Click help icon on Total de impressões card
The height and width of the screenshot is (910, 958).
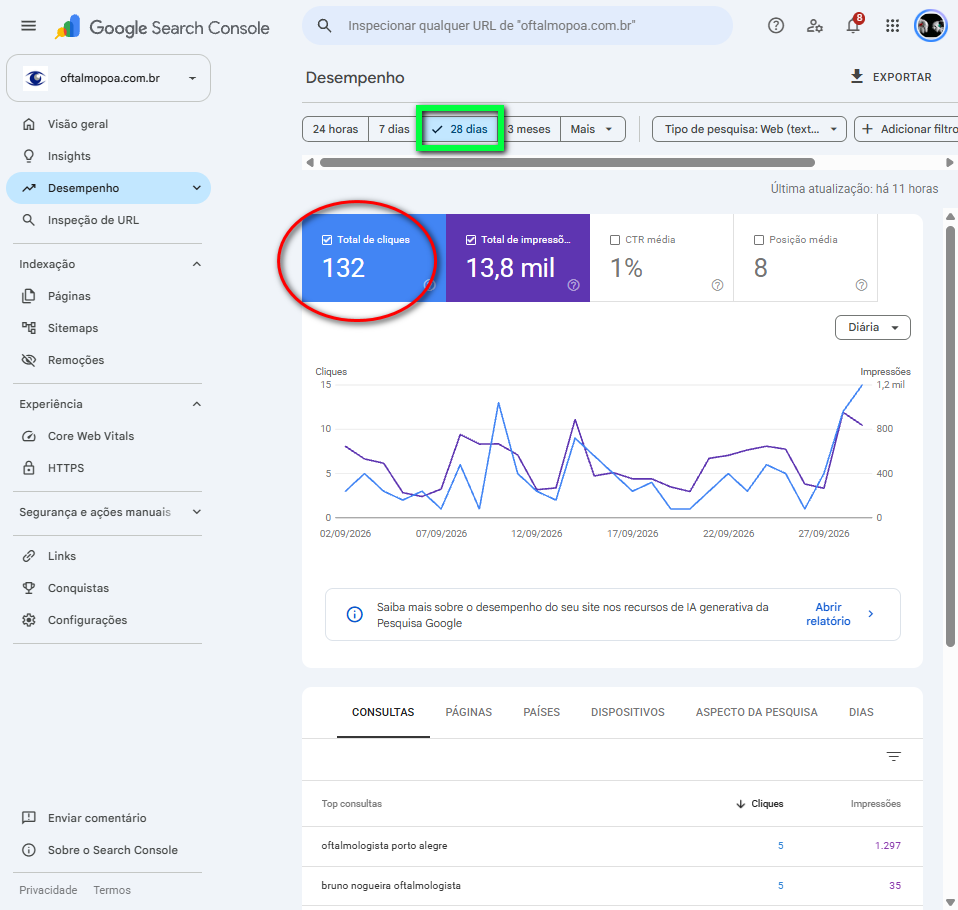[573, 285]
